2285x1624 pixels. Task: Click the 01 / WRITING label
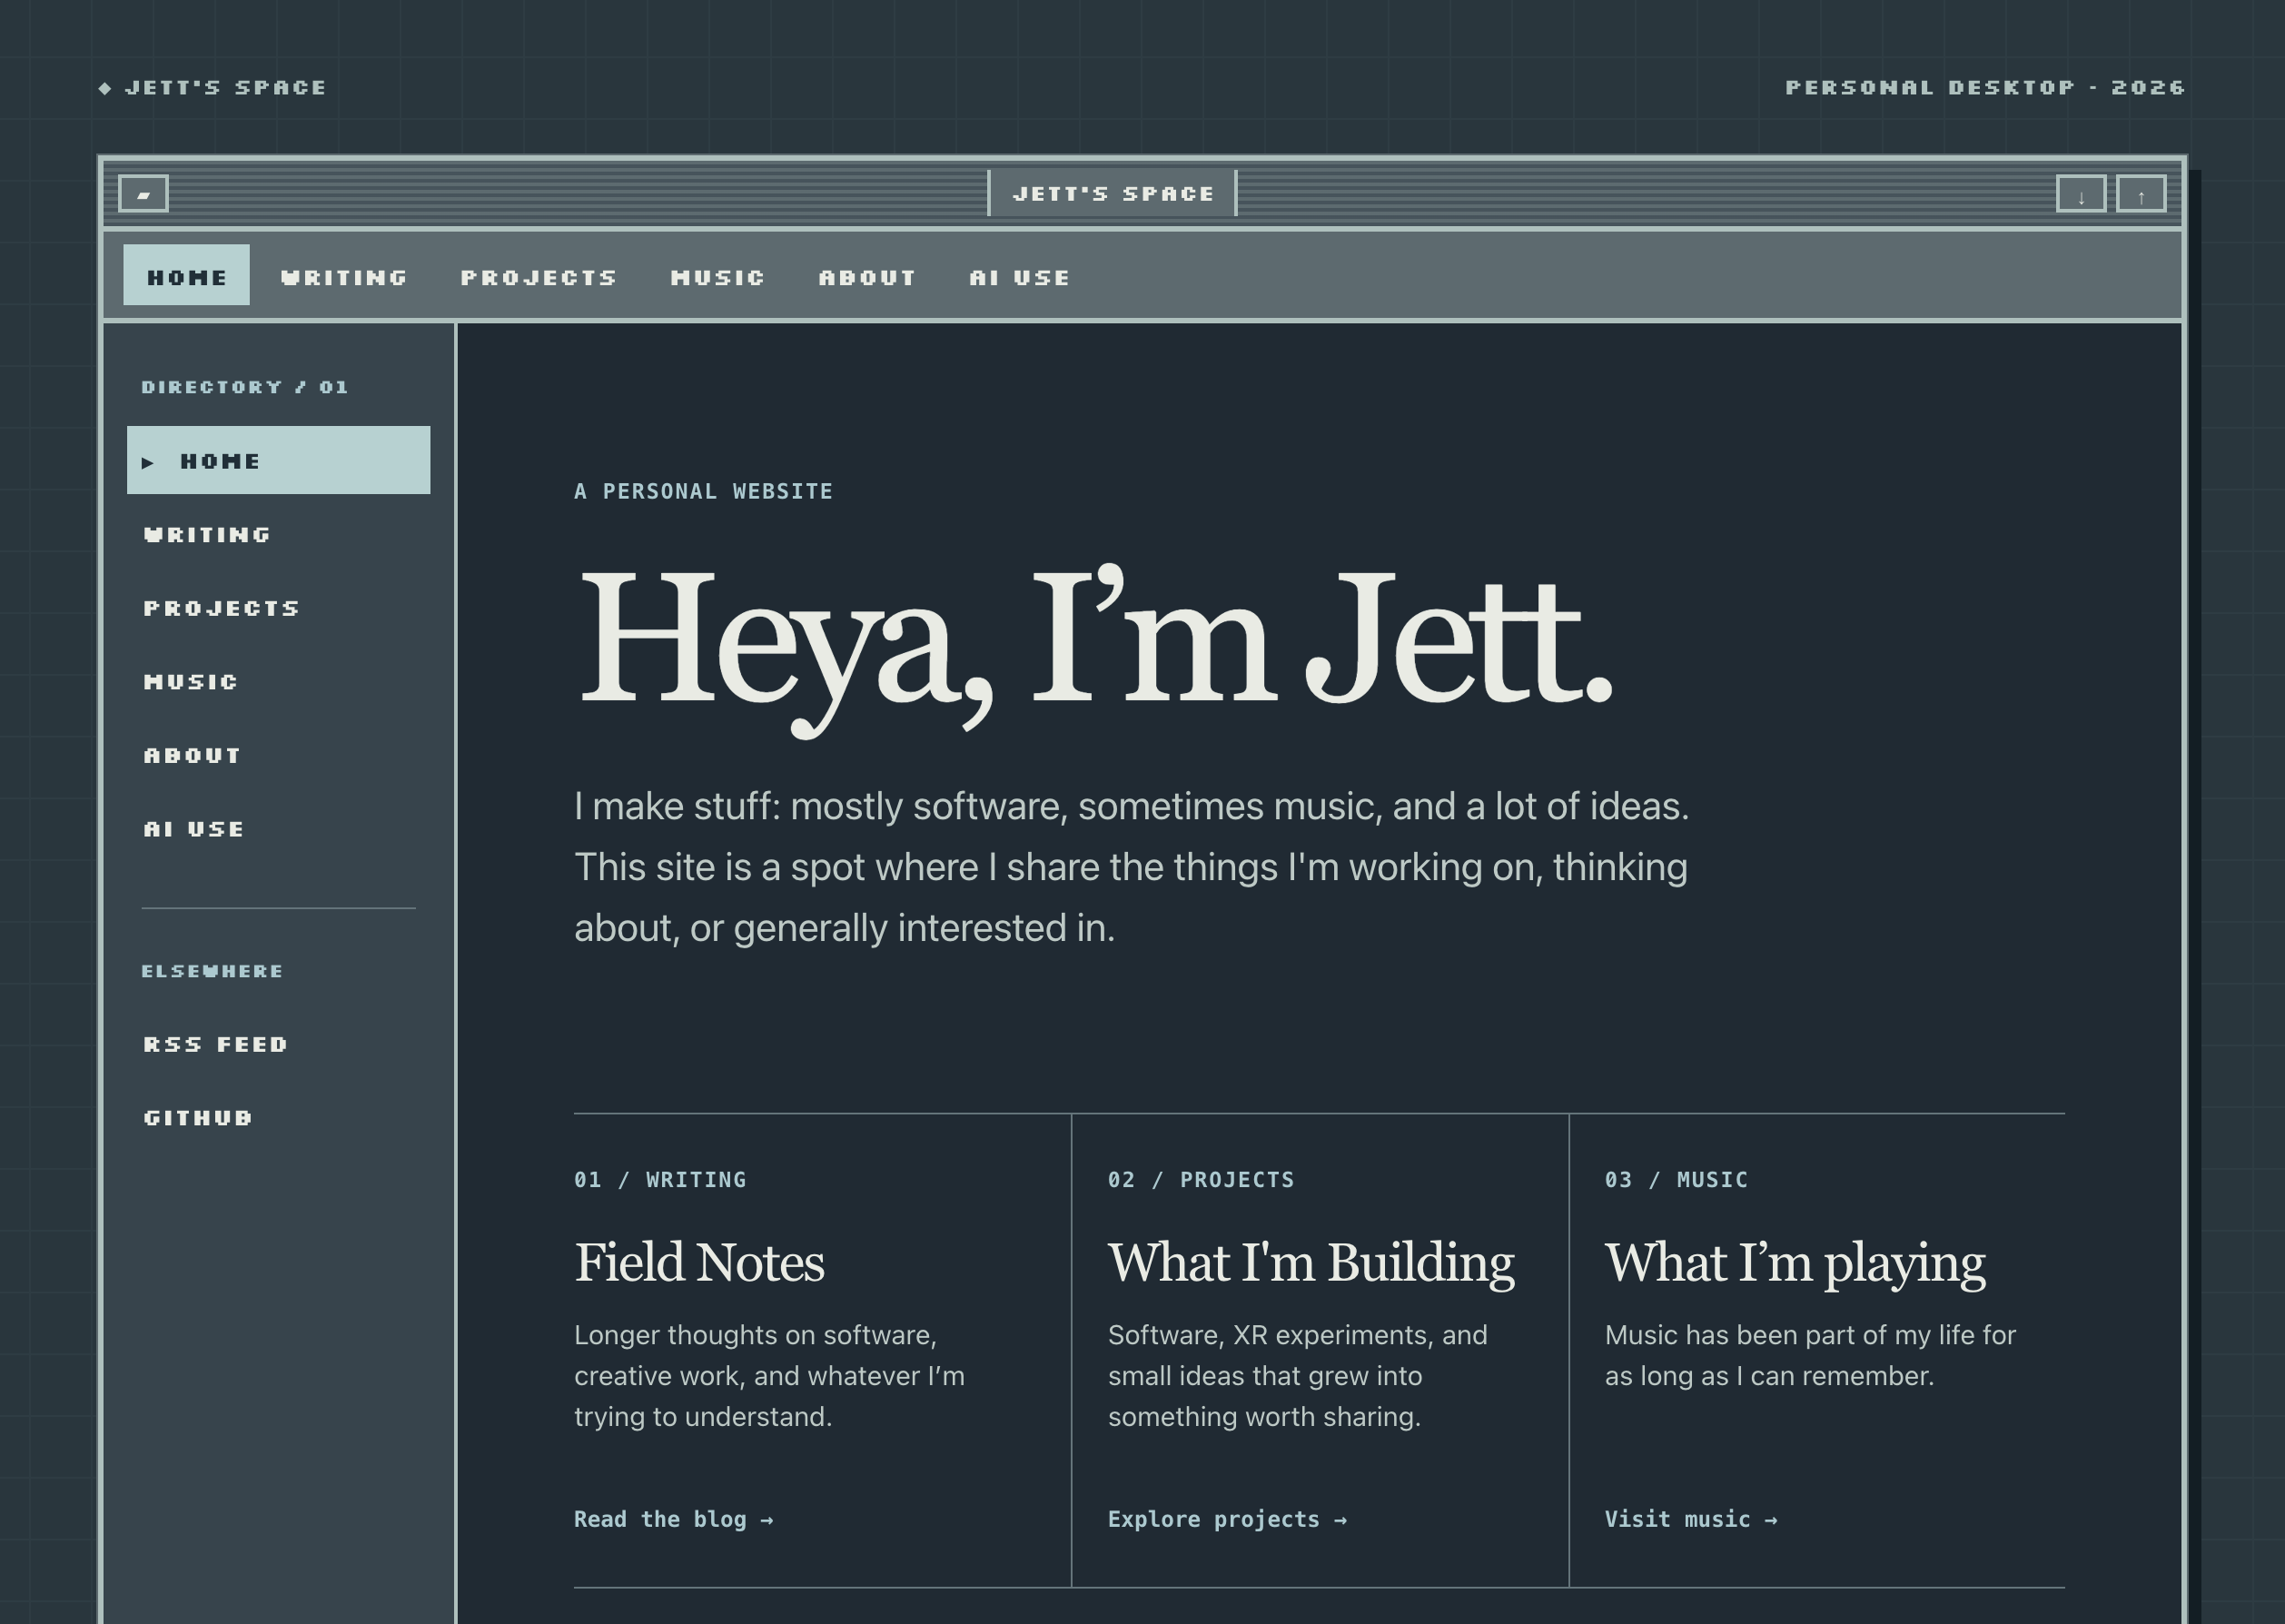click(x=660, y=1180)
